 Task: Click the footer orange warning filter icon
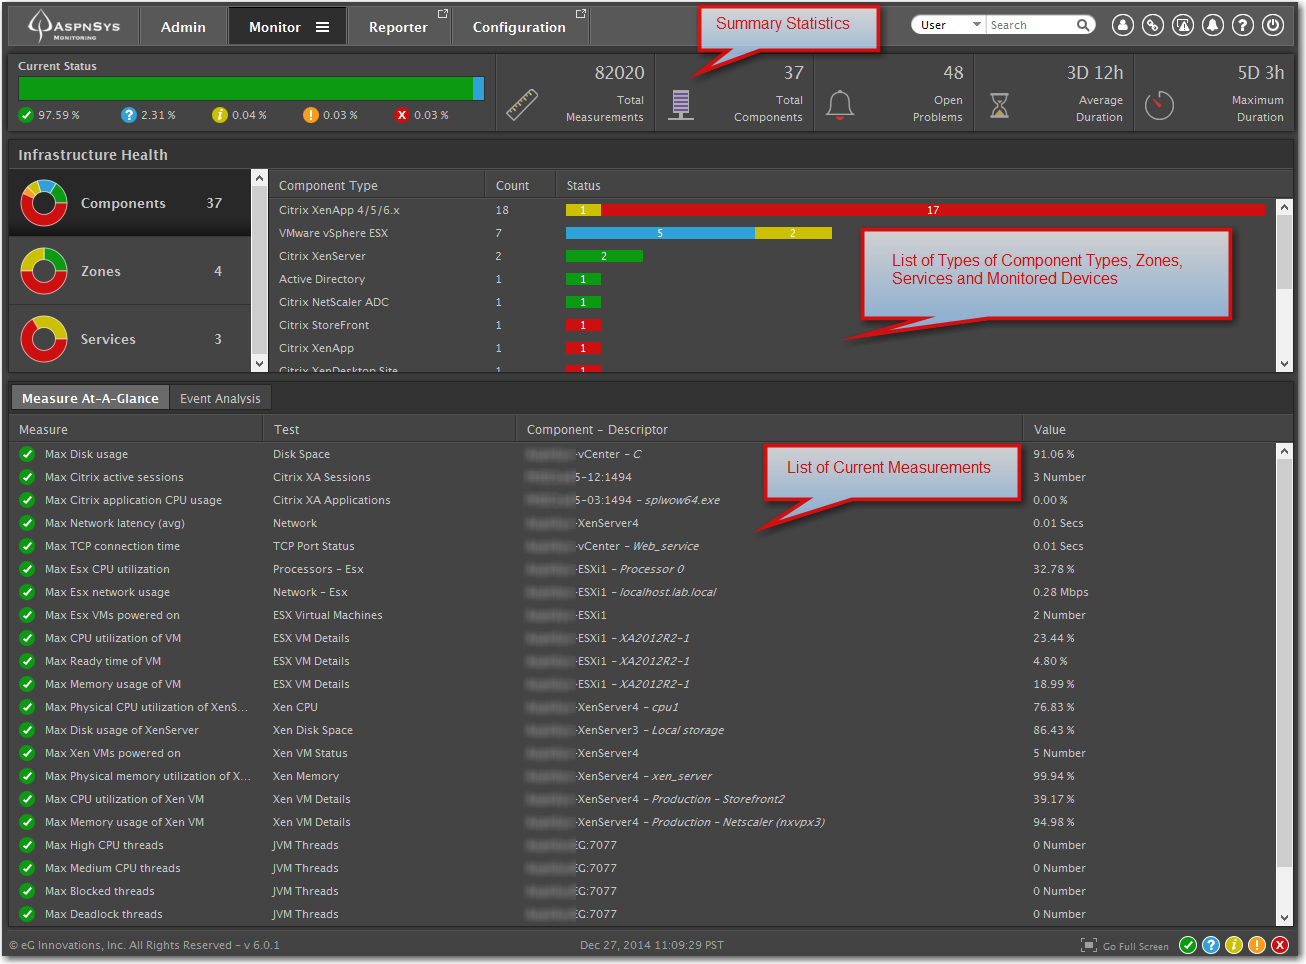pos(1257,945)
